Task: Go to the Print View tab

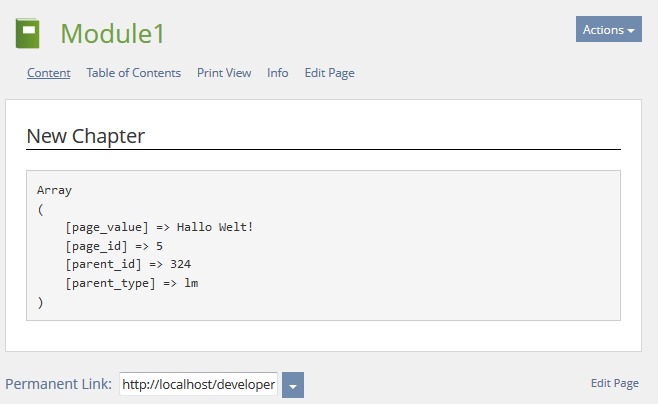Action: [x=224, y=73]
